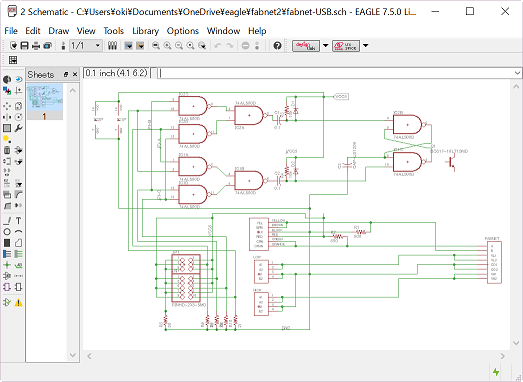Select the Miter tool
523x382 pixels.
pos(18,195)
